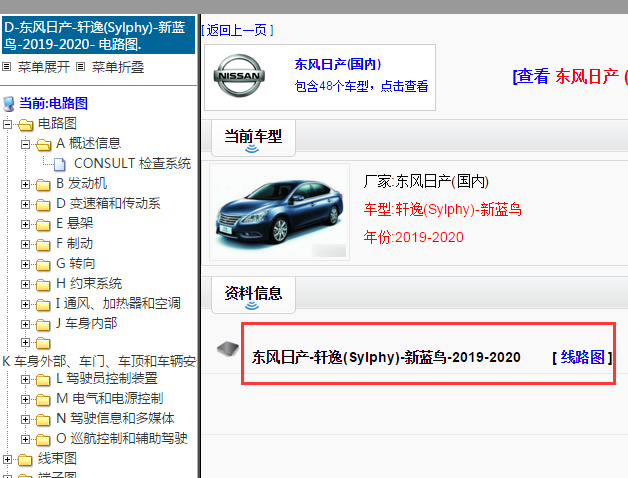Click the H 约束系统 folder icon
The width and height of the screenshot is (628, 478).
point(43,285)
